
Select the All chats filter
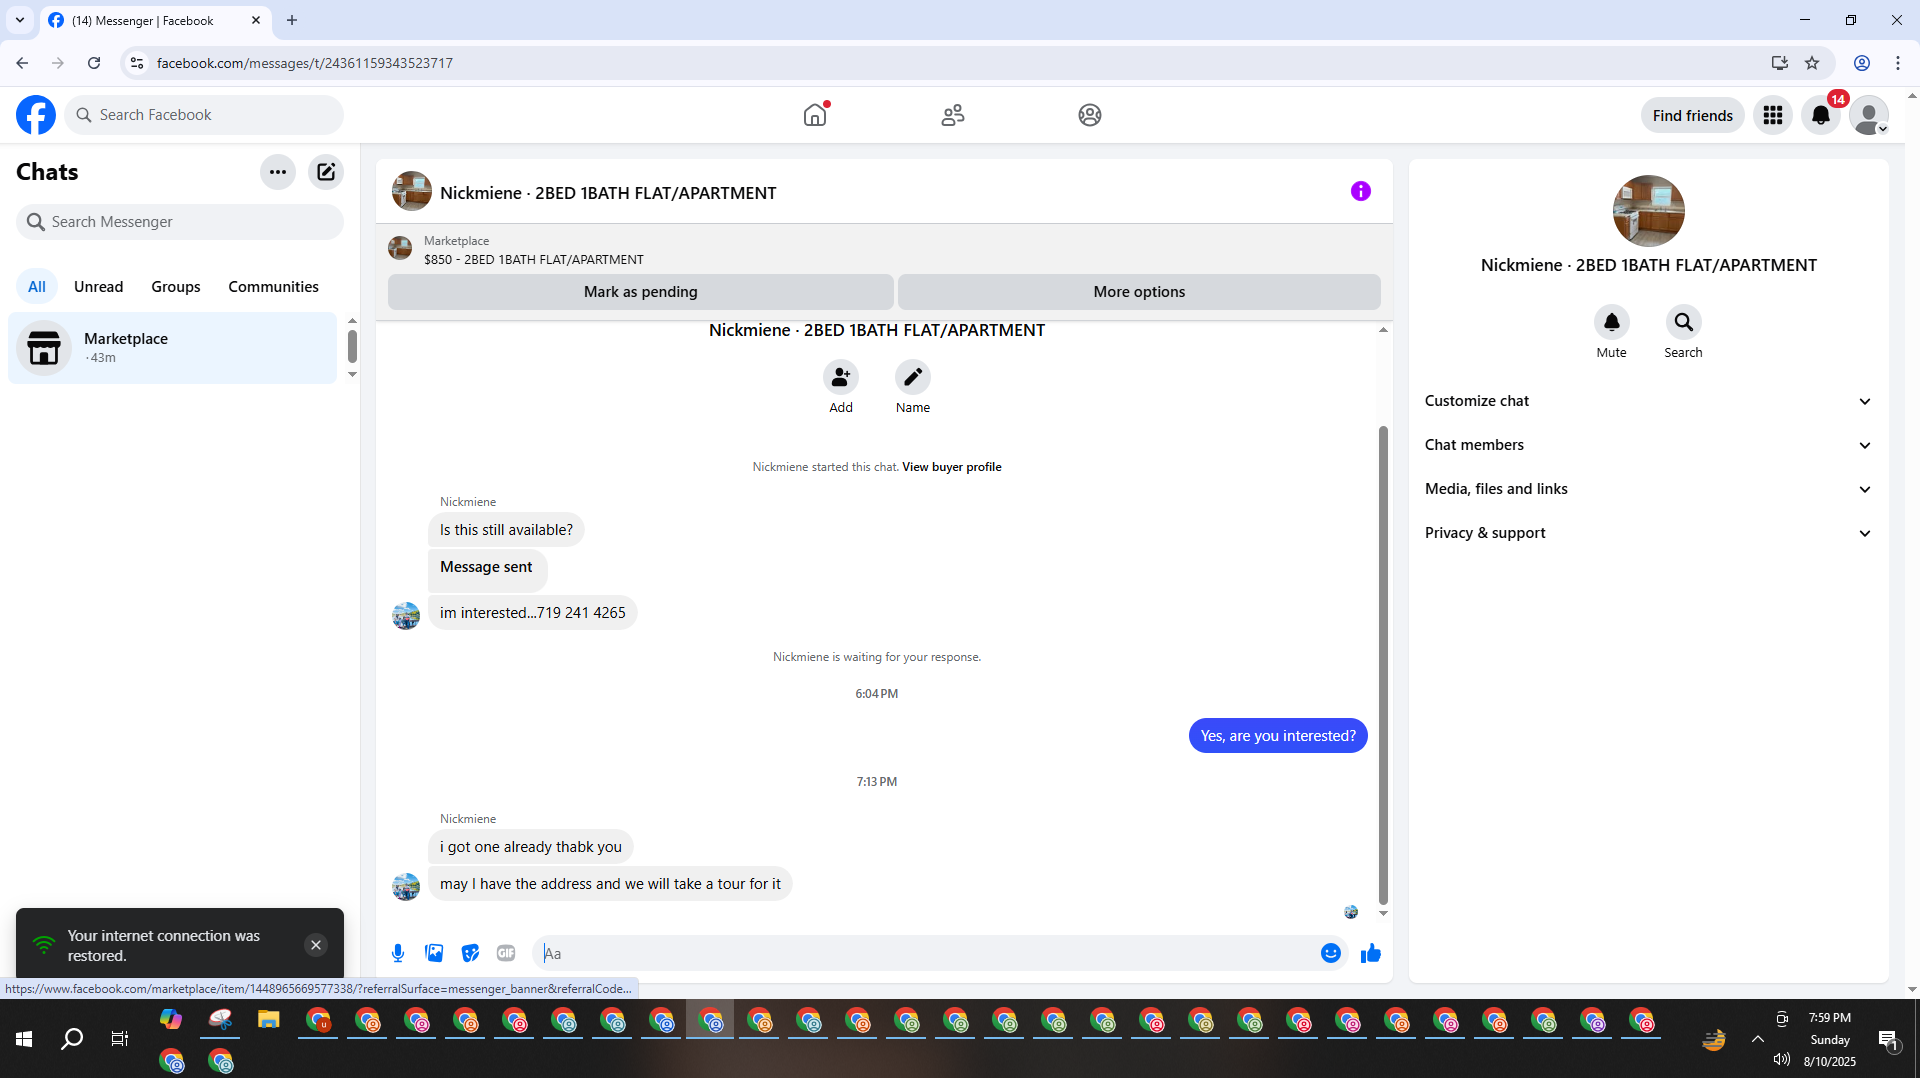pyautogui.click(x=37, y=287)
